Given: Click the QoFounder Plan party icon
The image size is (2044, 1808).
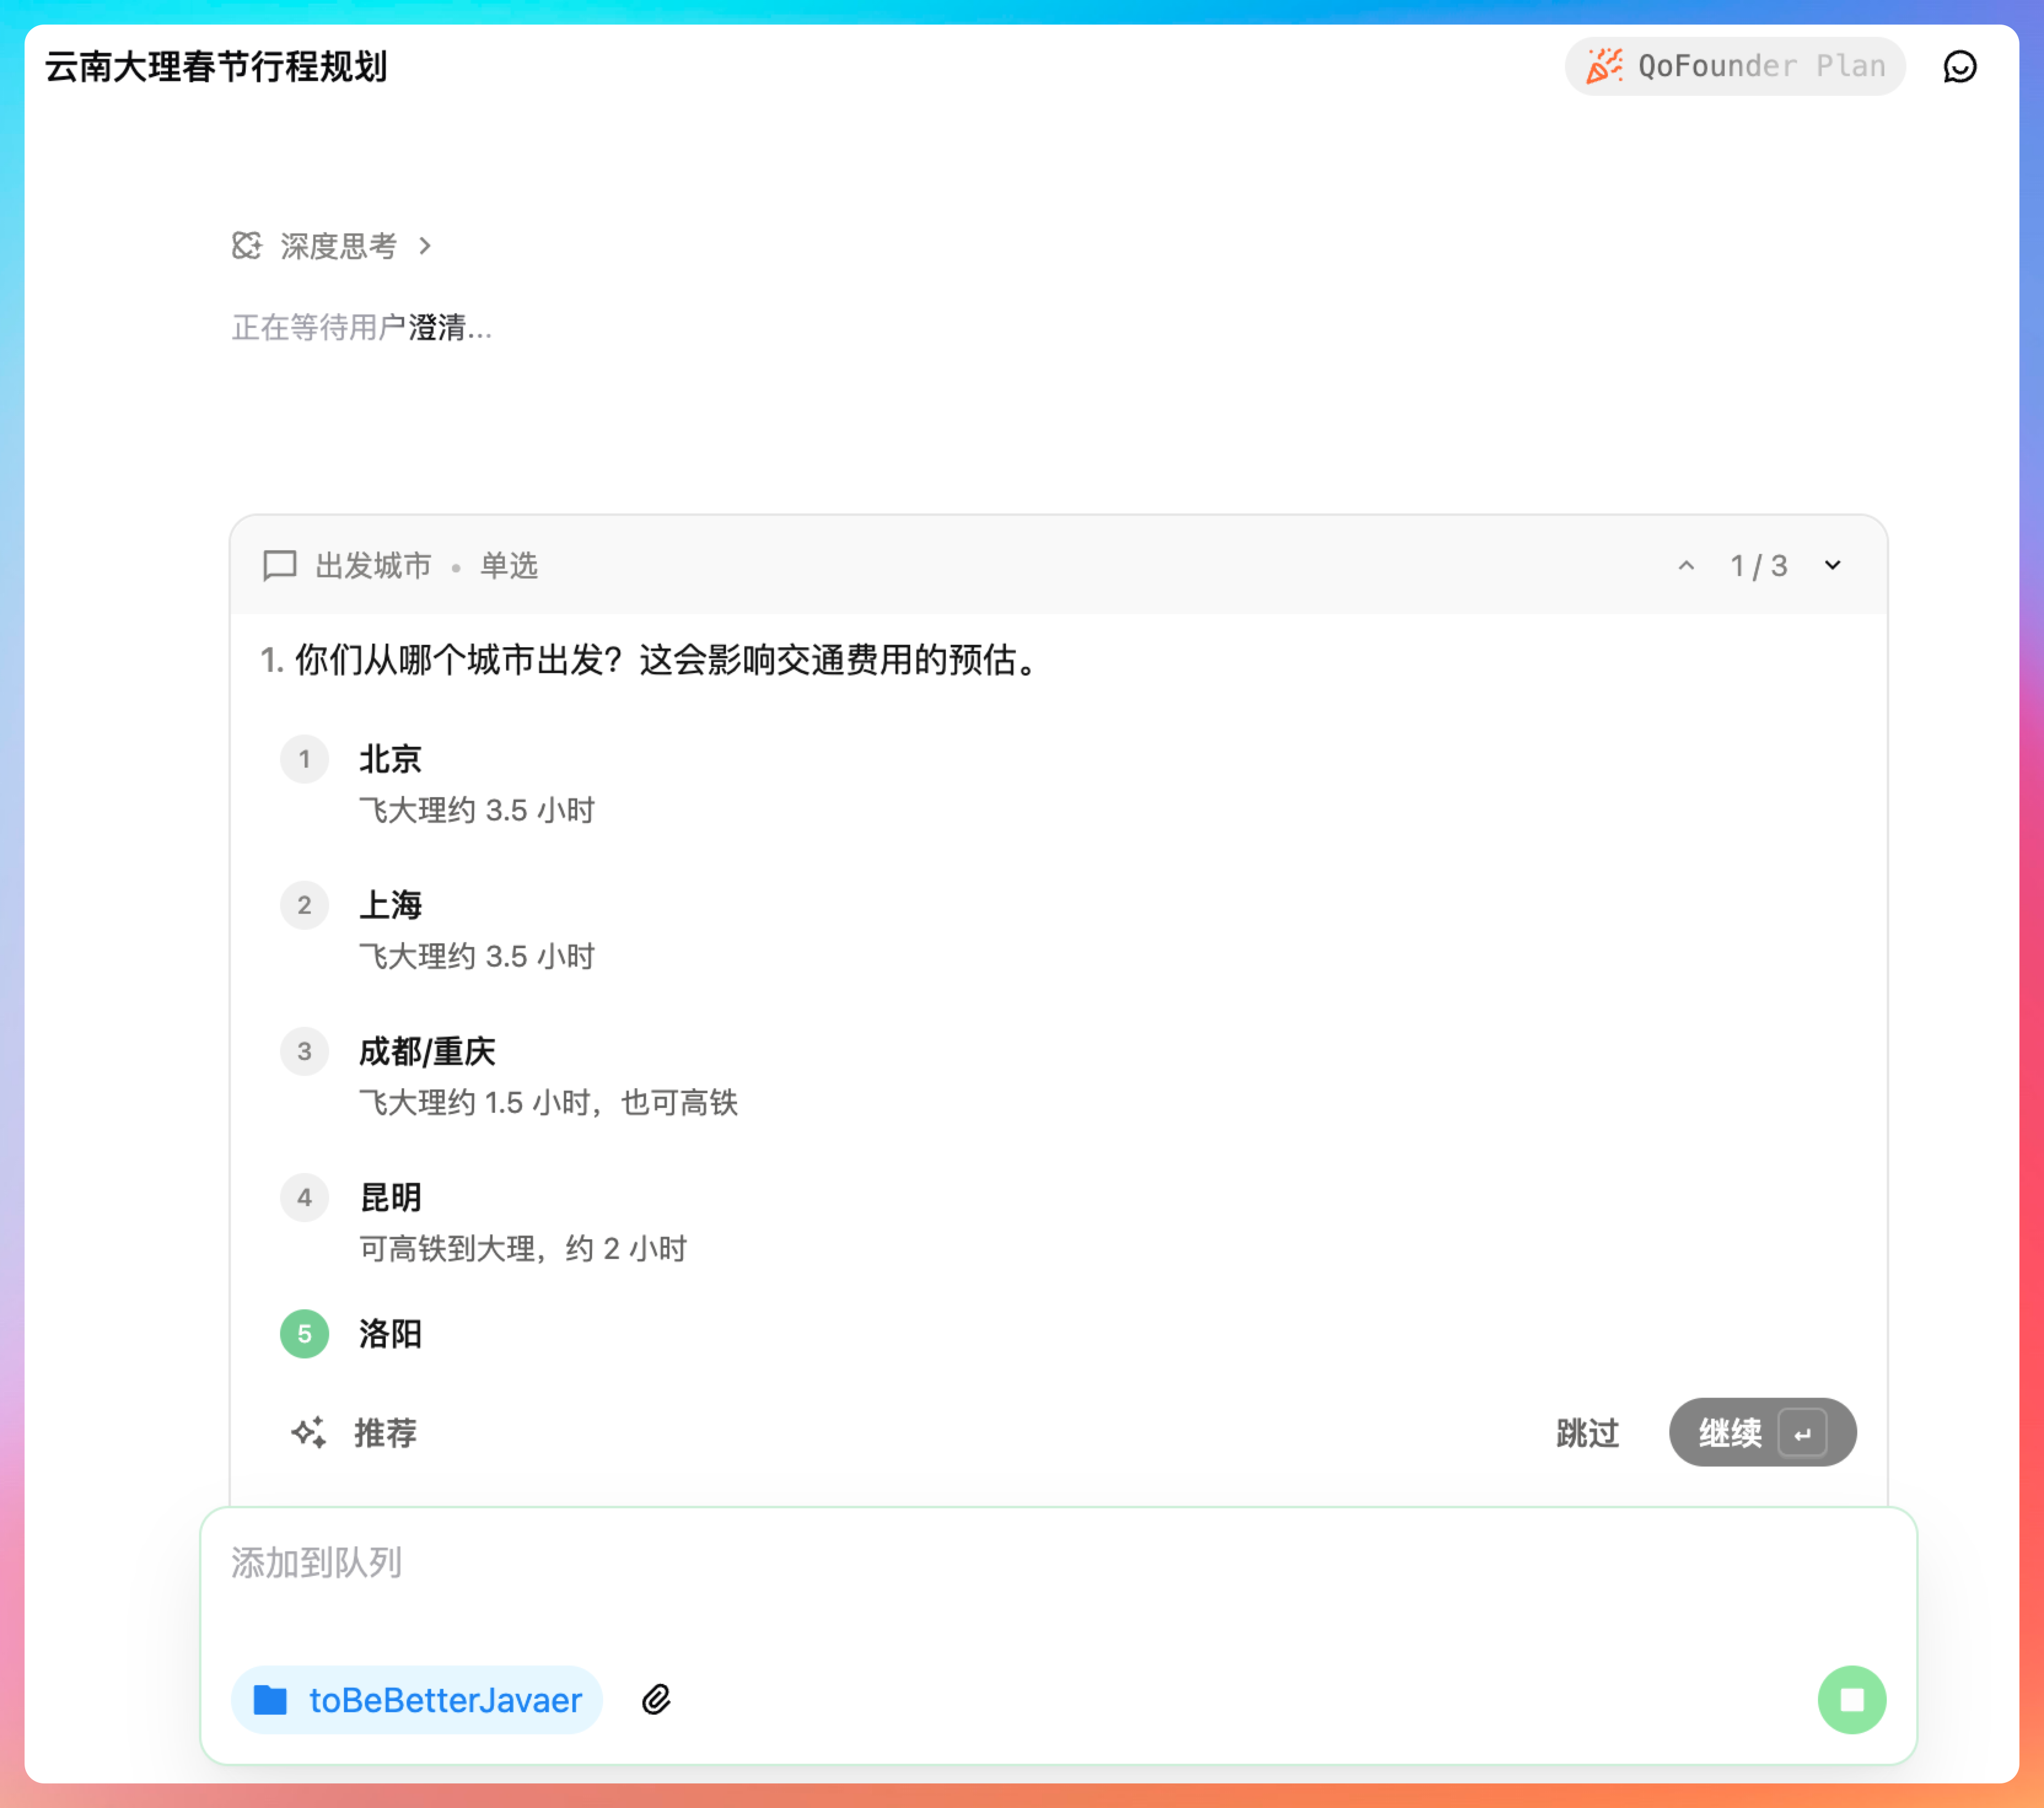Looking at the screenshot, I should pos(1604,66).
